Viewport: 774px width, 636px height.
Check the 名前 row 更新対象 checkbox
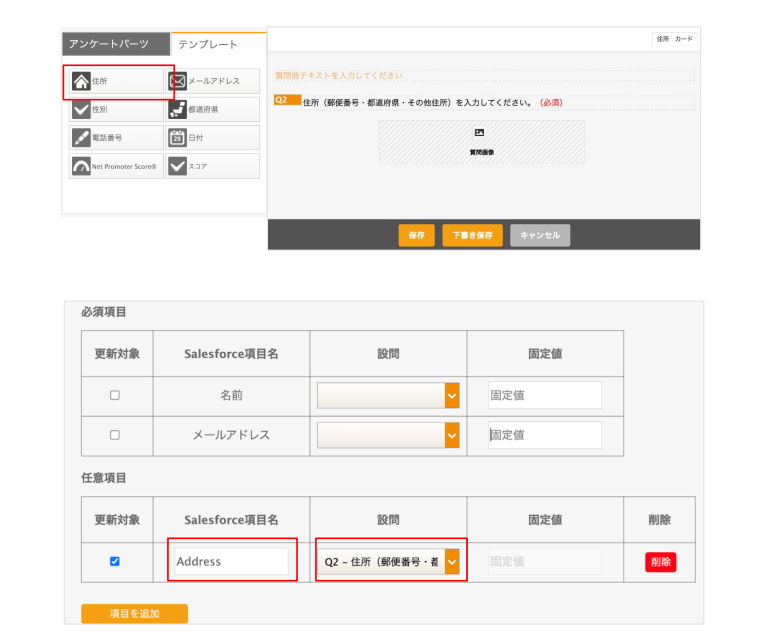[115, 395]
